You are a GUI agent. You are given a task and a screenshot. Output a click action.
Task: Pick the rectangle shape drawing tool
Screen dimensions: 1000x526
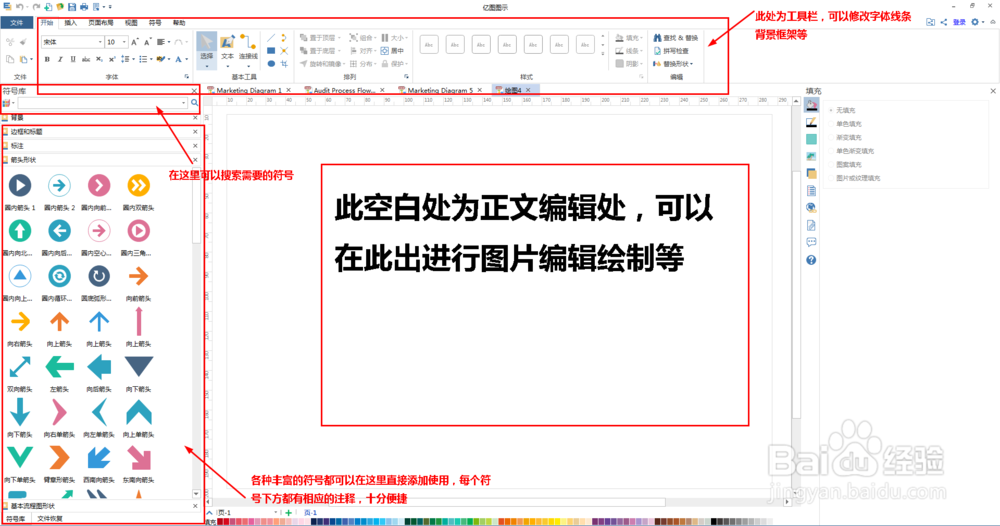(271, 50)
